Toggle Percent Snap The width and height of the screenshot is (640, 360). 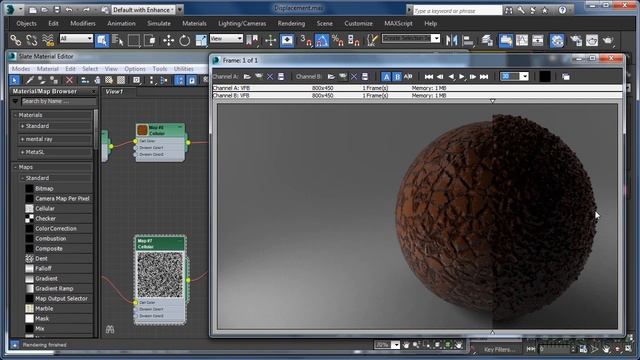coord(338,40)
